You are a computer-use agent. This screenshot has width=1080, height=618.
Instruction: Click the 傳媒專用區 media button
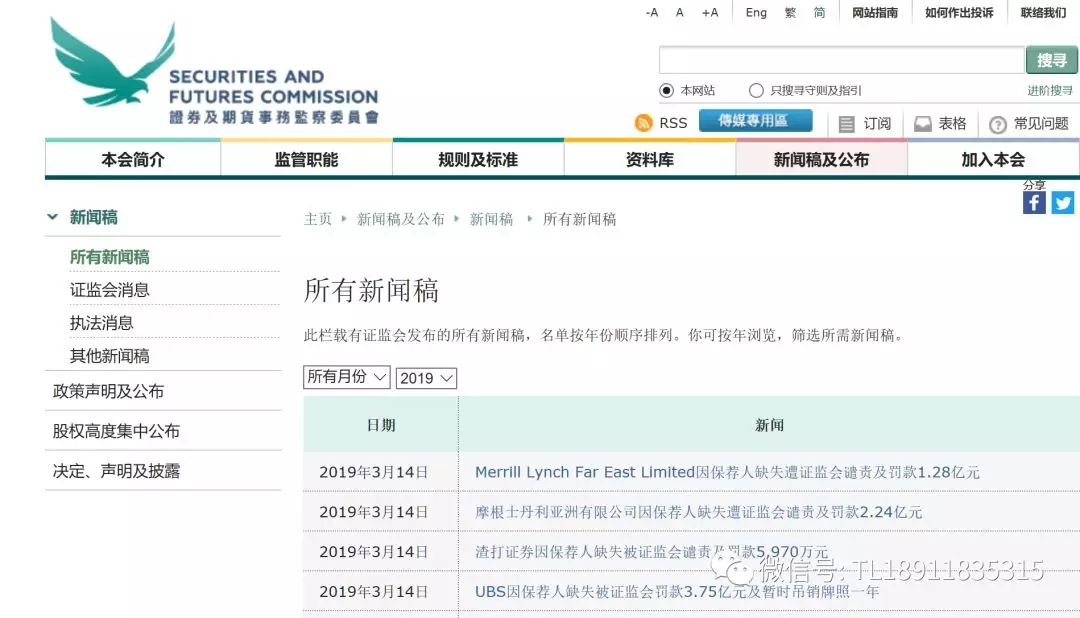(755, 121)
